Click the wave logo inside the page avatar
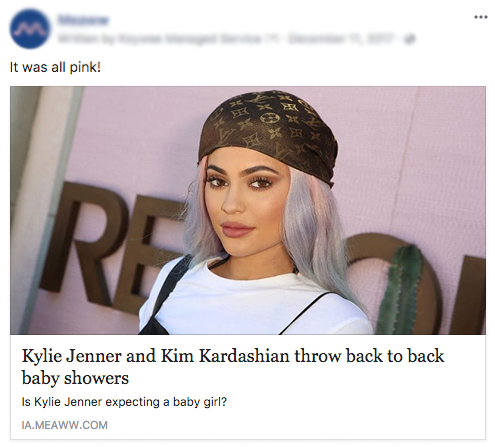This screenshot has height=447, width=495. (x=30, y=29)
